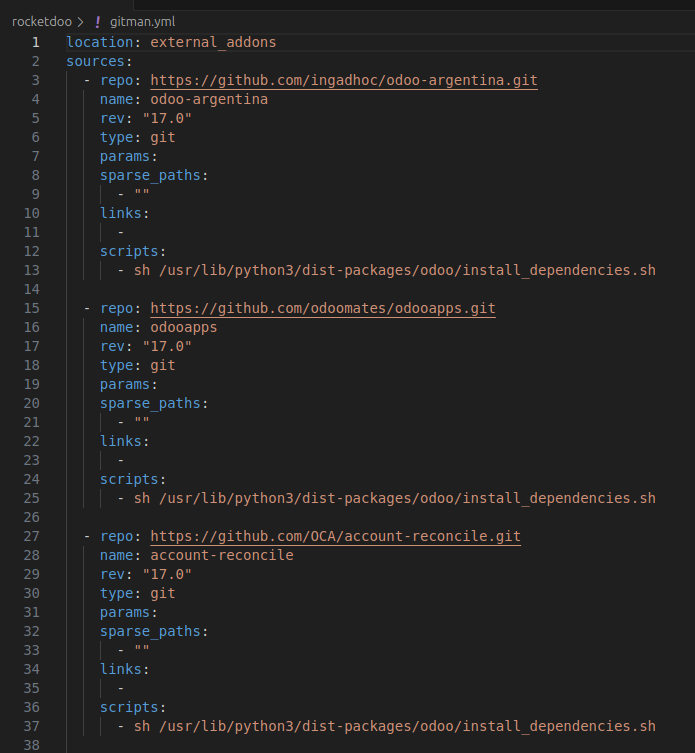Click the 'scripts' key on line 24
The height and width of the screenshot is (753, 695).
[129, 479]
